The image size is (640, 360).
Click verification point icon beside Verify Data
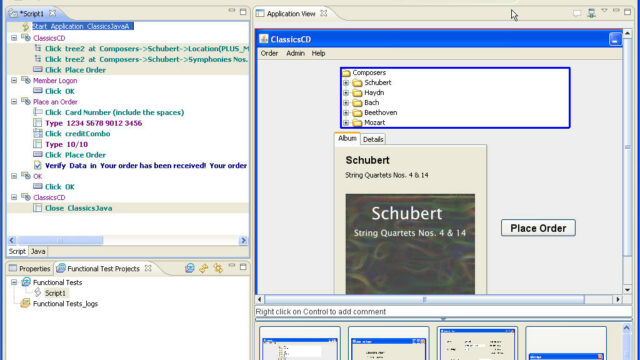tap(38, 165)
